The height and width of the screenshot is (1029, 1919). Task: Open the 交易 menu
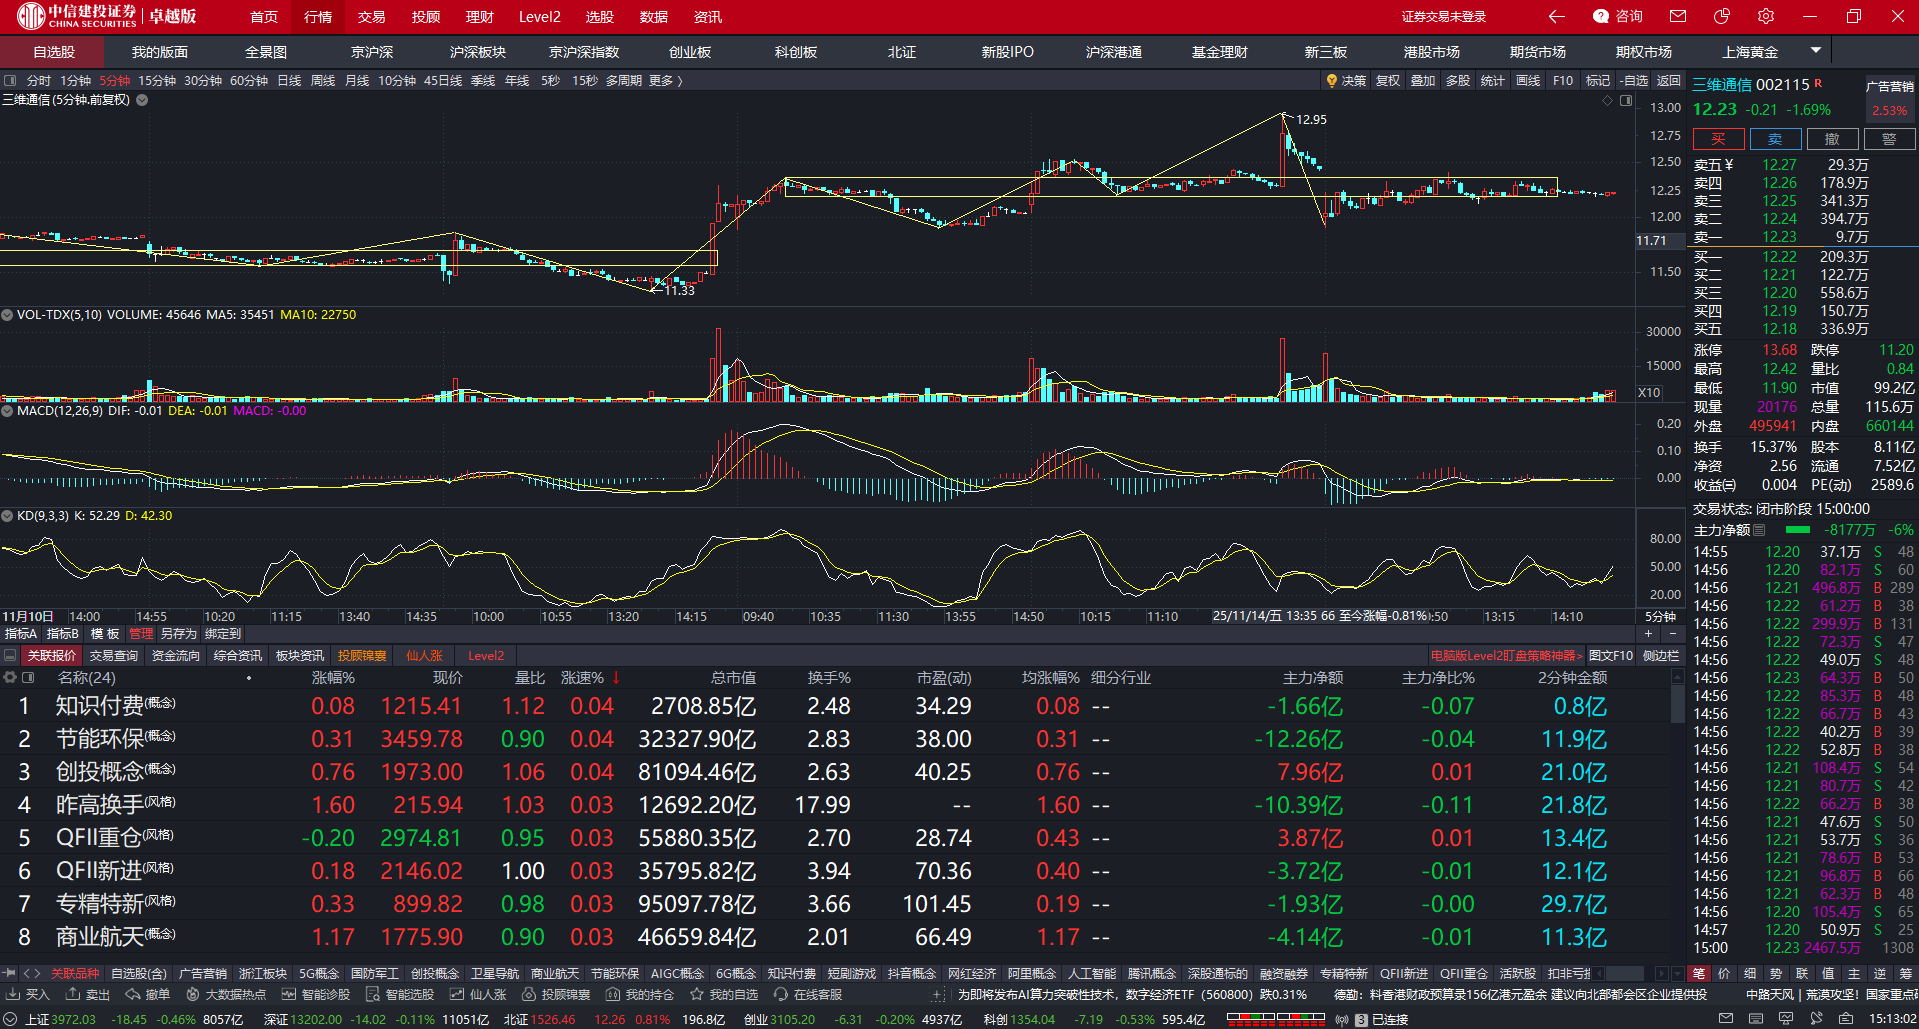coord(372,17)
